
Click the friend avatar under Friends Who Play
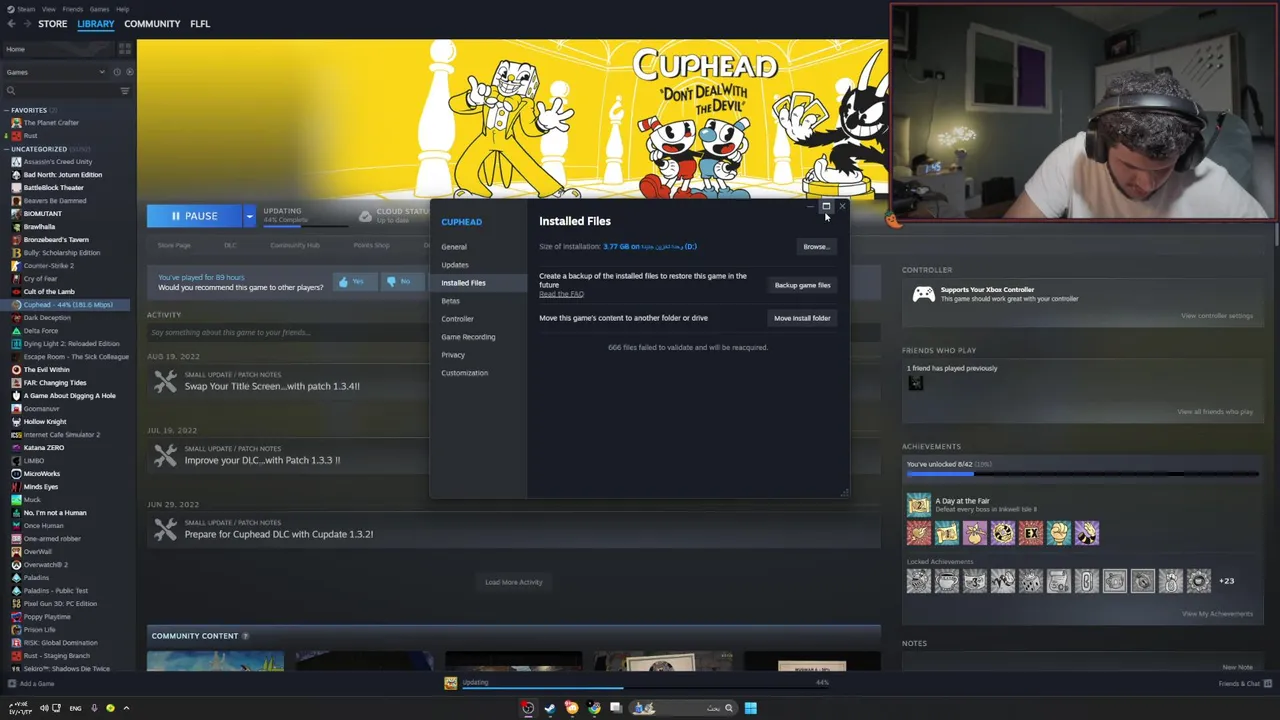tap(915, 383)
